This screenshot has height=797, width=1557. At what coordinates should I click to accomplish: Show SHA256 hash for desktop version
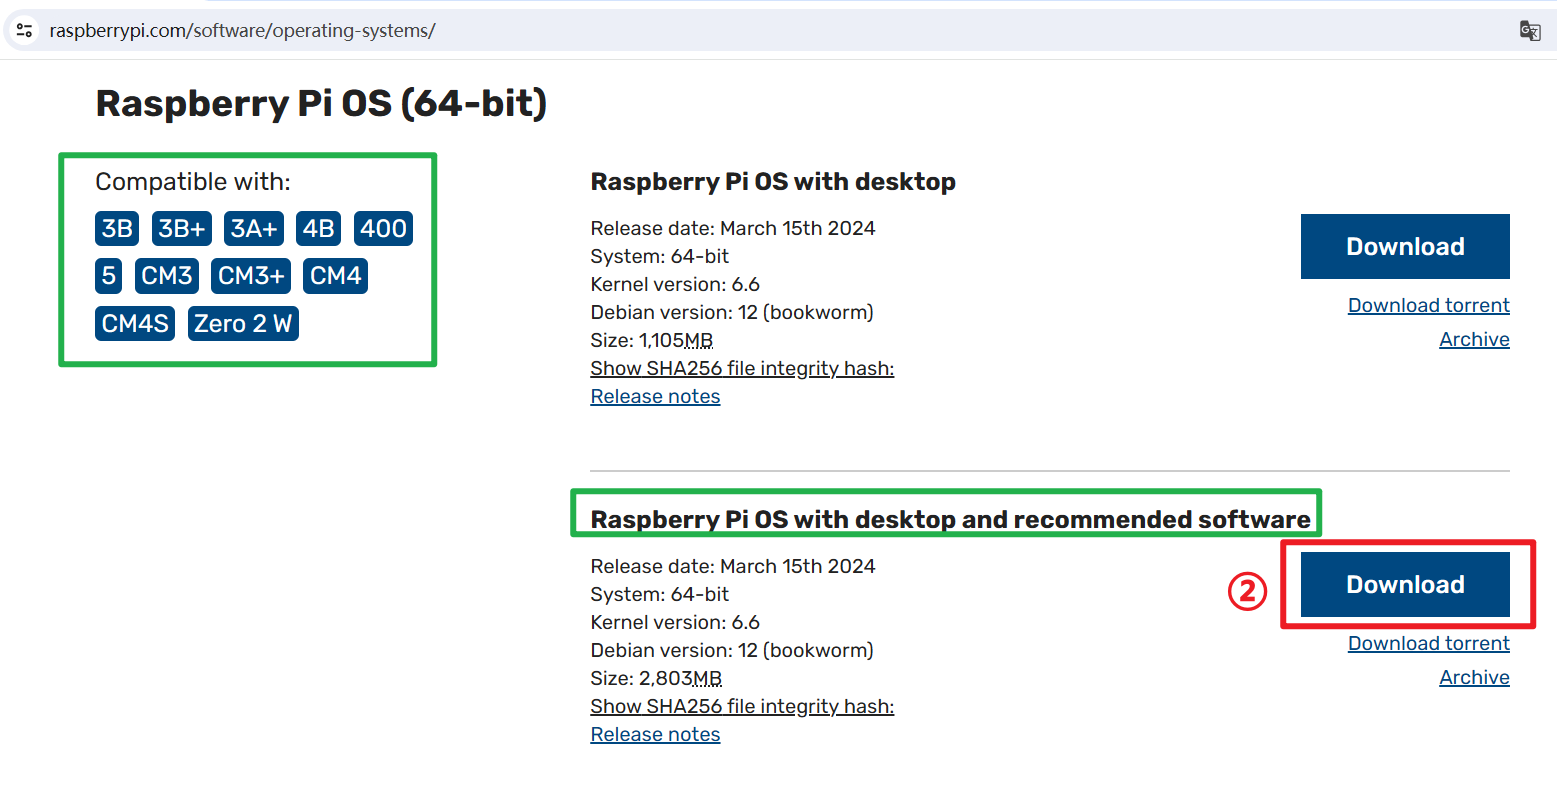[742, 368]
